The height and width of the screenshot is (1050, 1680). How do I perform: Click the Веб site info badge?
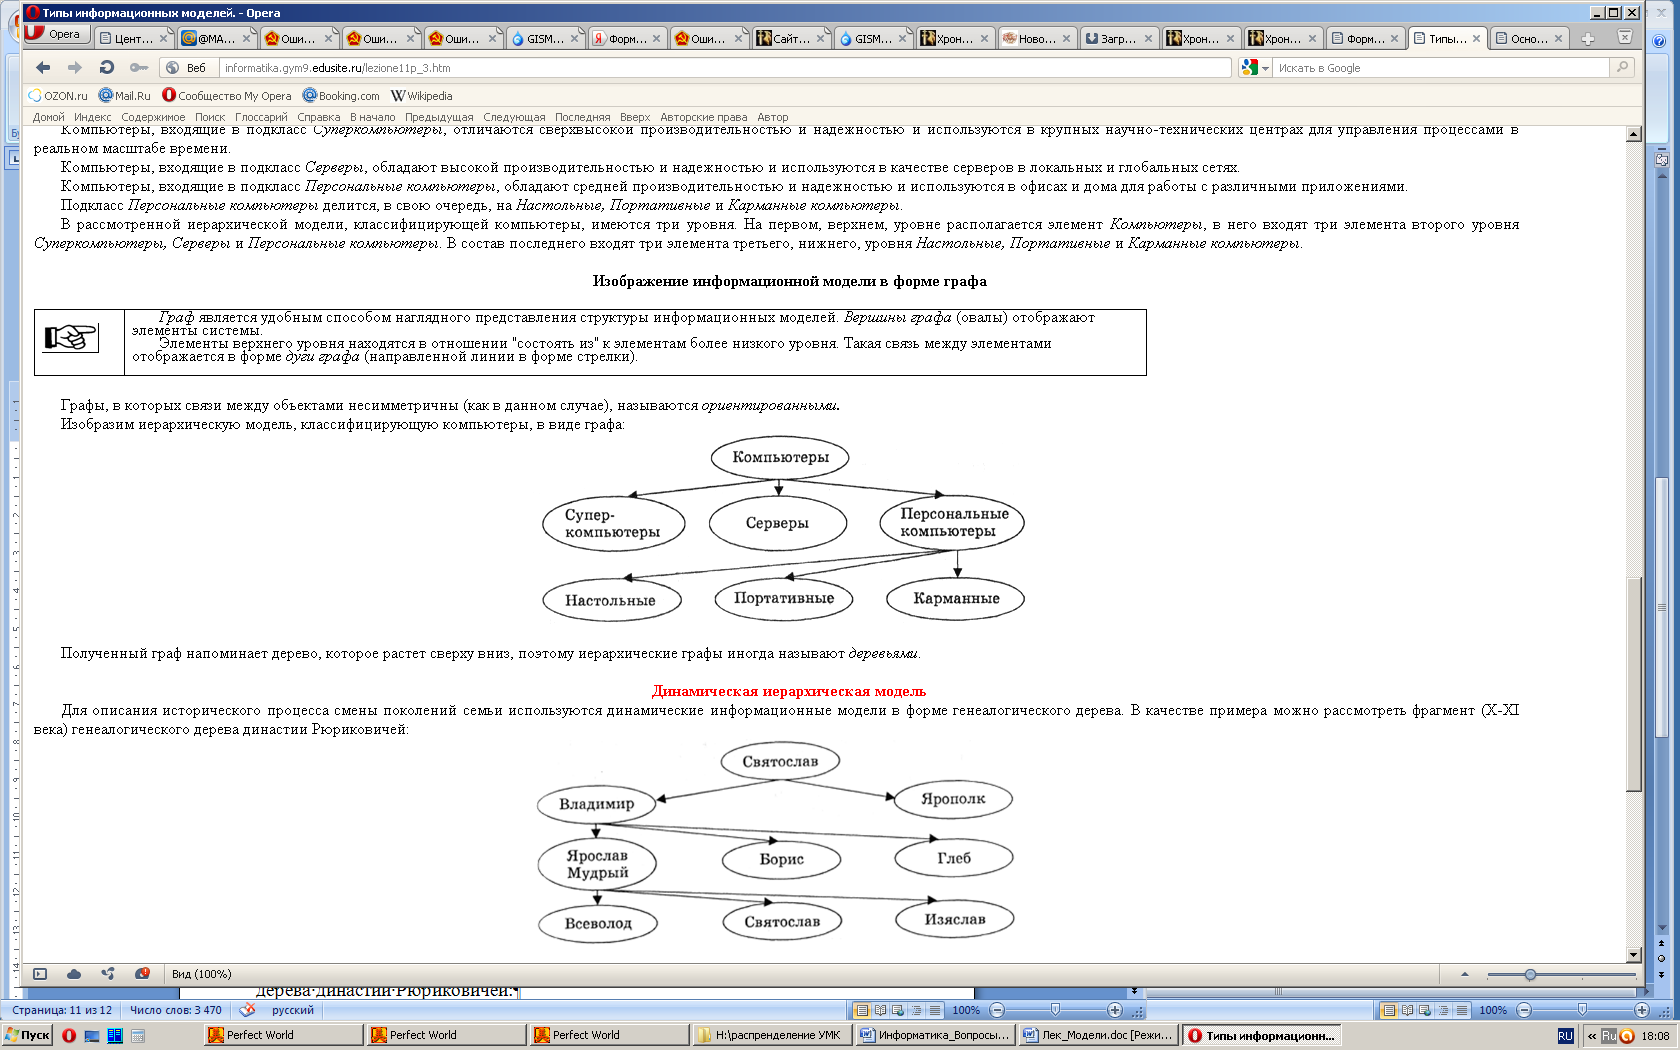(186, 68)
